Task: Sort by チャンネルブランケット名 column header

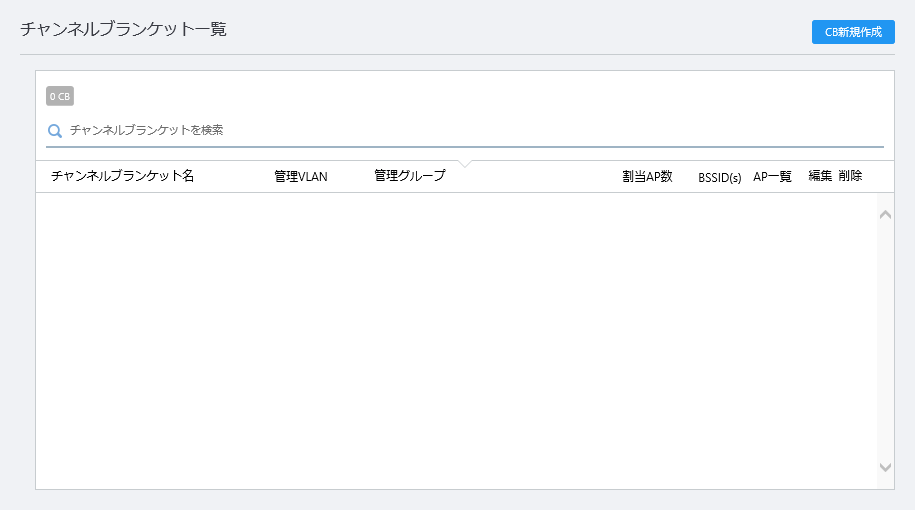Action: pyautogui.click(x=123, y=176)
